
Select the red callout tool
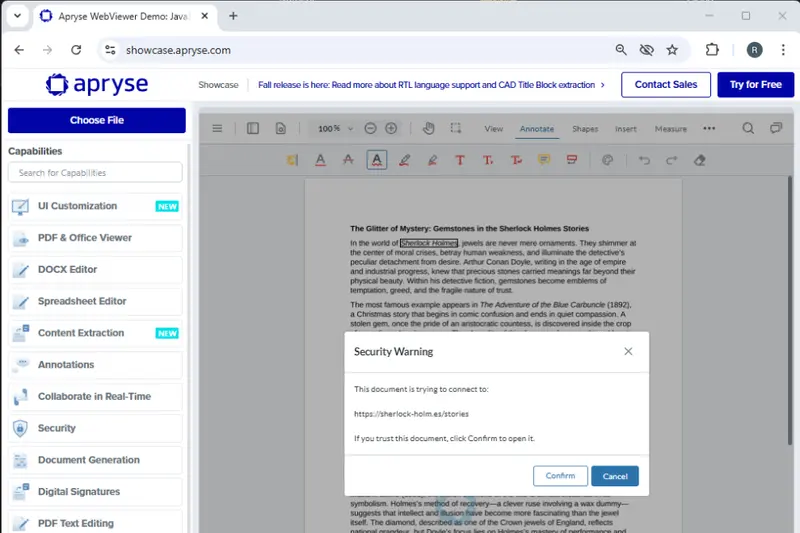coord(572,160)
